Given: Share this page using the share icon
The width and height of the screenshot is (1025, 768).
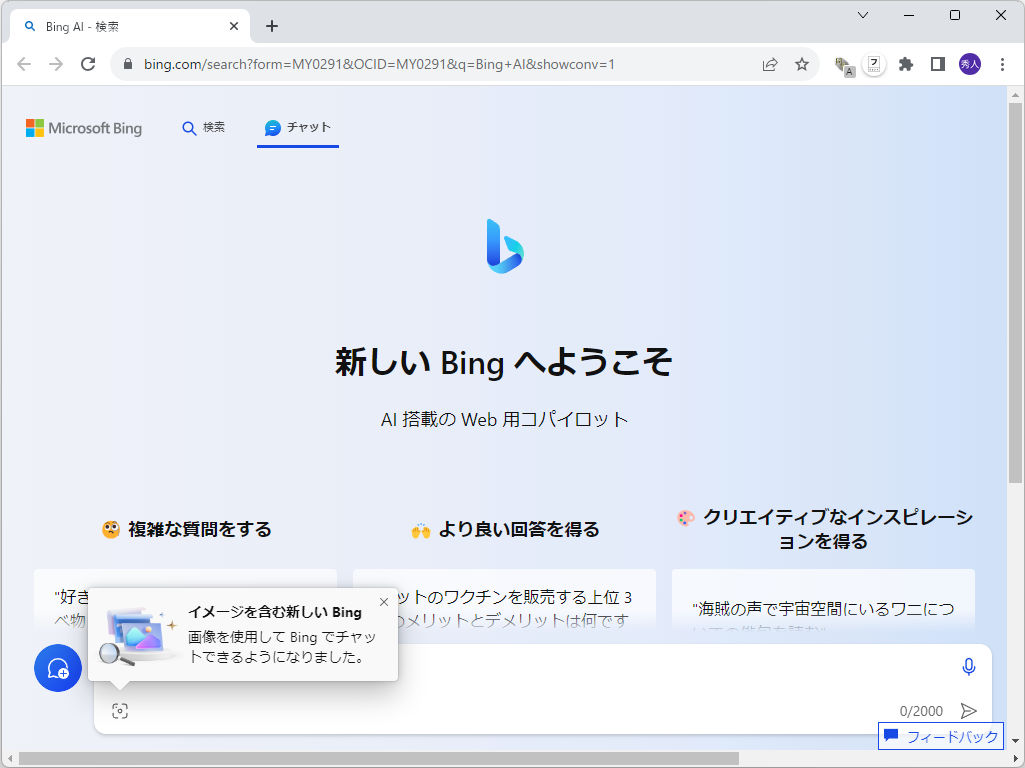Looking at the screenshot, I should 769,64.
